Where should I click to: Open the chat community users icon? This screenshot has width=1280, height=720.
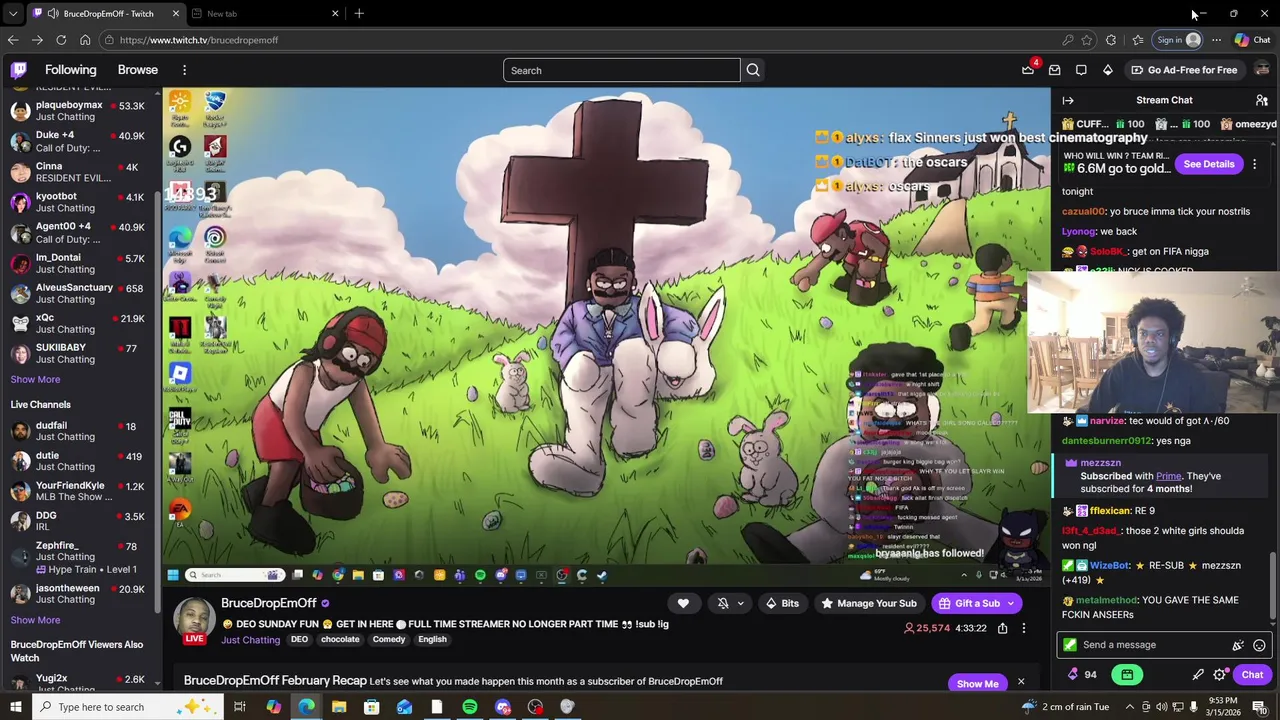[1262, 100]
